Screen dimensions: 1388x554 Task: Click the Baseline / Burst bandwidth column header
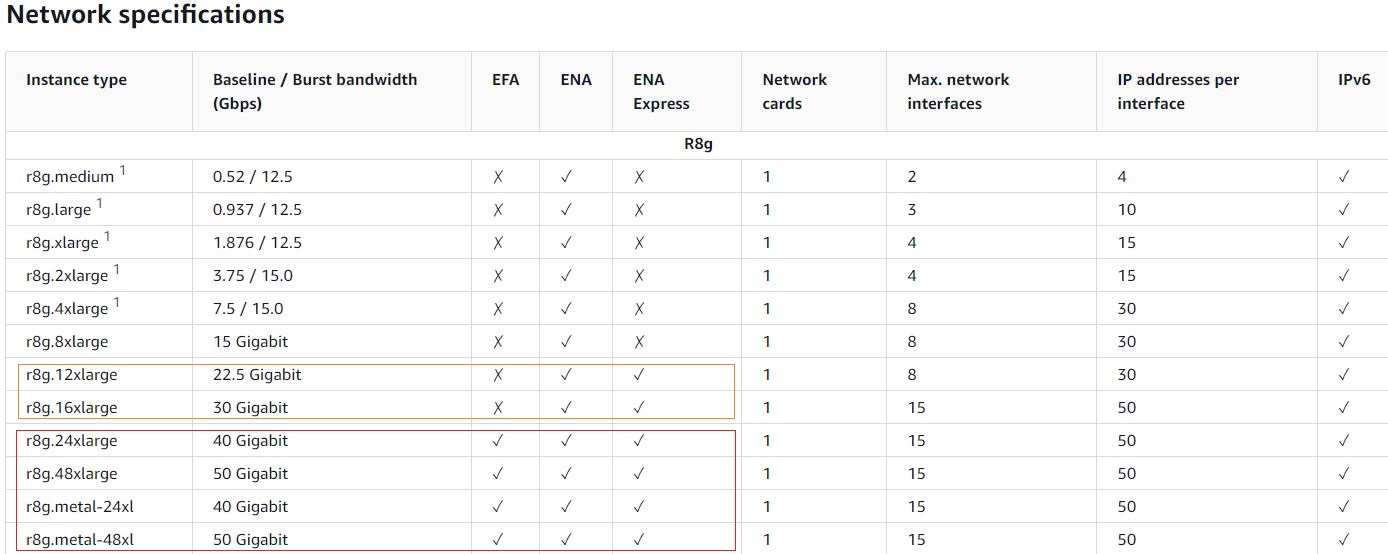point(315,91)
